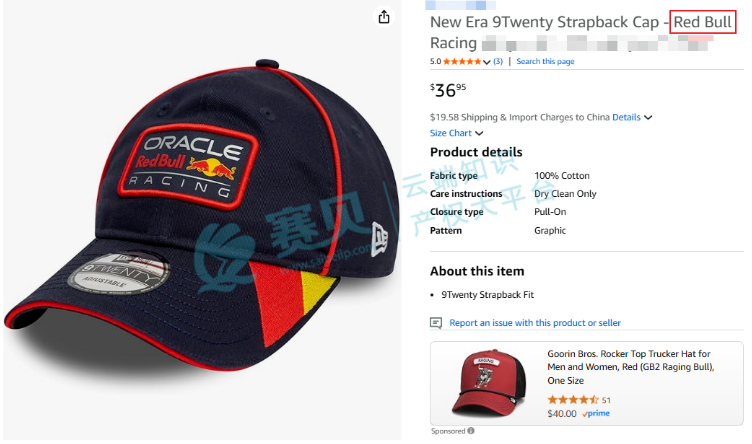Open the (3) reviews count link
Screen dimensions: 752x444
498,62
